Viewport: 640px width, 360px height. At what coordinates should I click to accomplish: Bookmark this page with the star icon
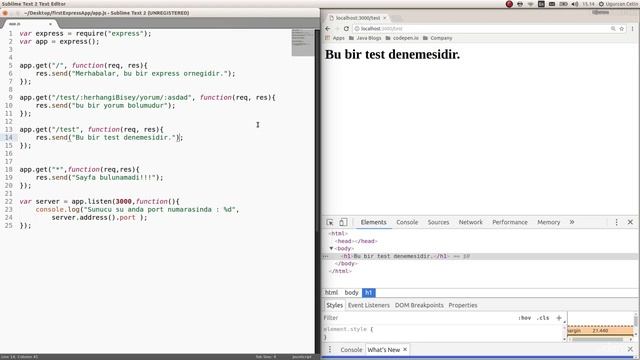pyautogui.click(x=622, y=29)
